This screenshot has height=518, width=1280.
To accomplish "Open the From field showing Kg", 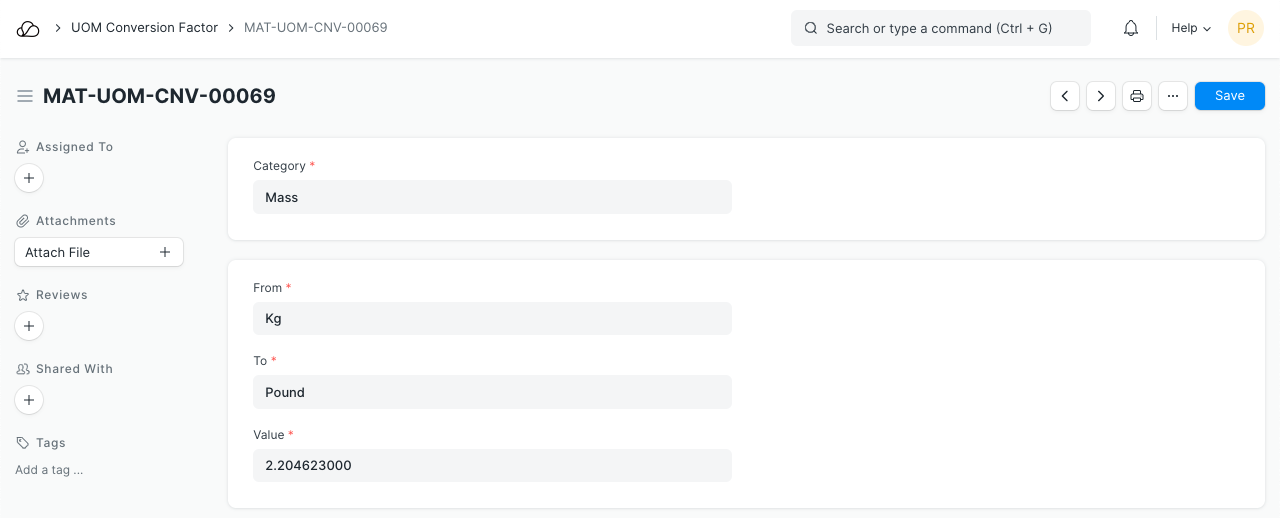I will (x=492, y=319).
